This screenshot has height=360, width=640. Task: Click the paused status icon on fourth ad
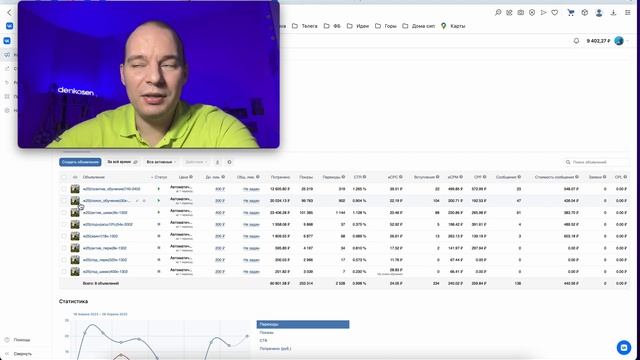pyautogui.click(x=159, y=224)
